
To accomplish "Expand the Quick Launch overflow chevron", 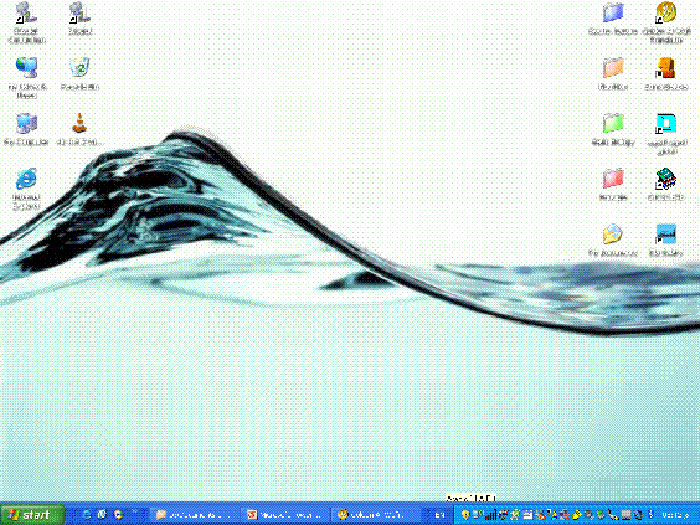I will (134, 512).
